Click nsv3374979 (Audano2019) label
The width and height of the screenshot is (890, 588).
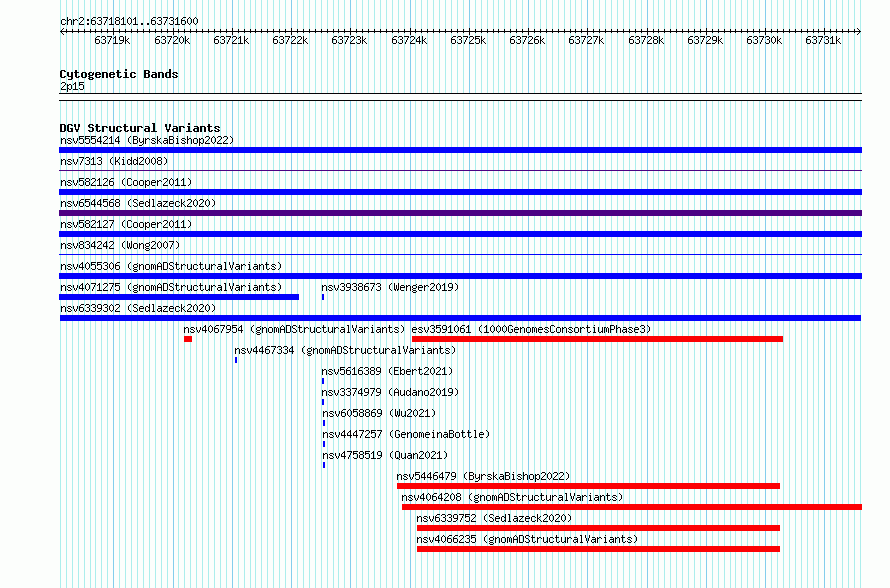[390, 392]
